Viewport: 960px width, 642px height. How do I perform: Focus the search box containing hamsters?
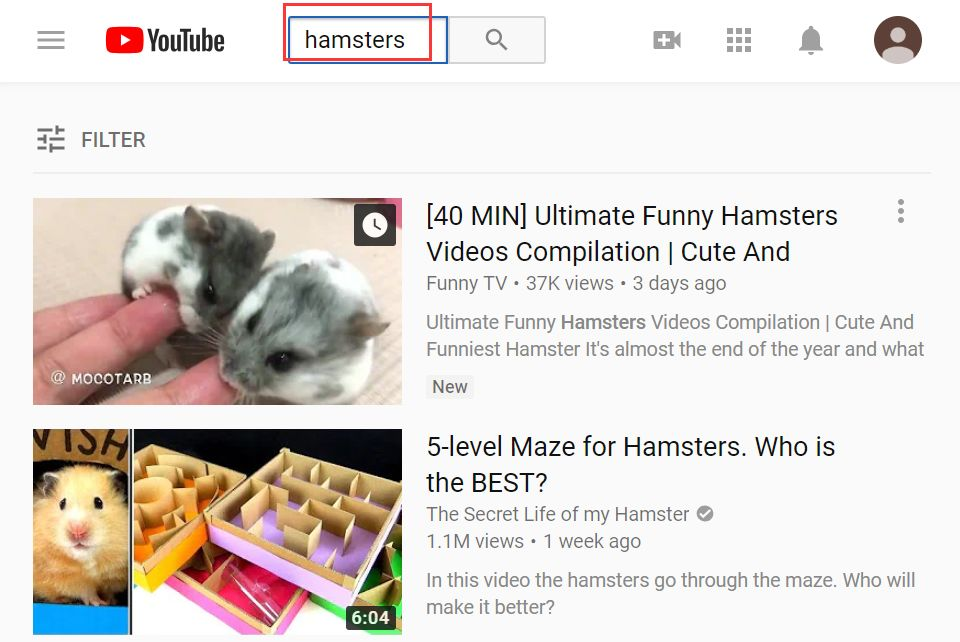pyautogui.click(x=369, y=40)
